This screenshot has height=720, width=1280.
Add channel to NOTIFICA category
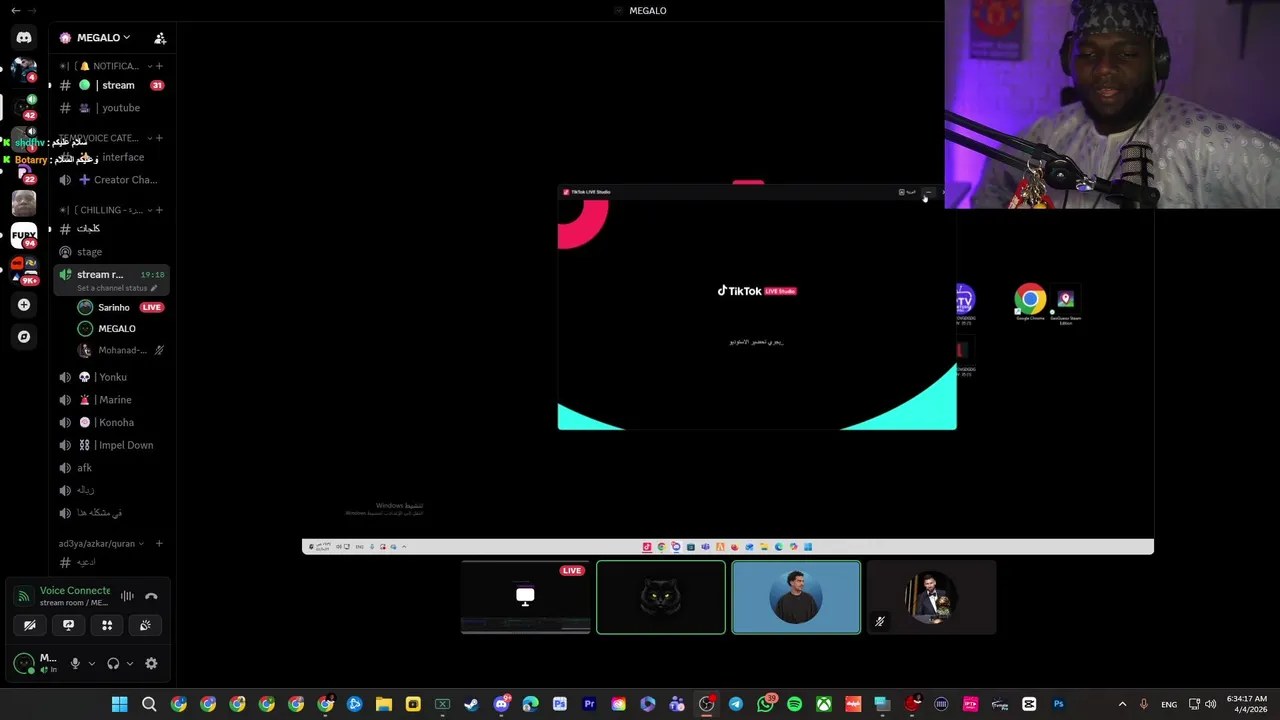coord(159,66)
